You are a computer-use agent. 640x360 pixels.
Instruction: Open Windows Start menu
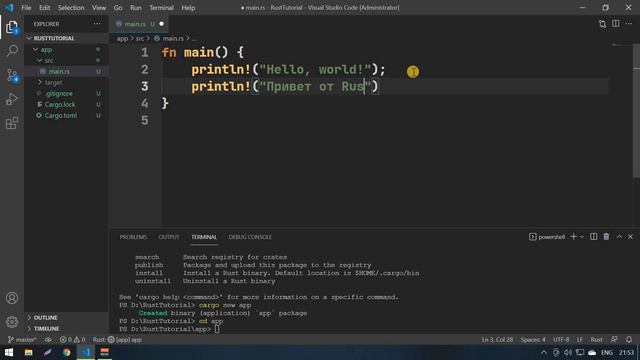(x=9, y=352)
